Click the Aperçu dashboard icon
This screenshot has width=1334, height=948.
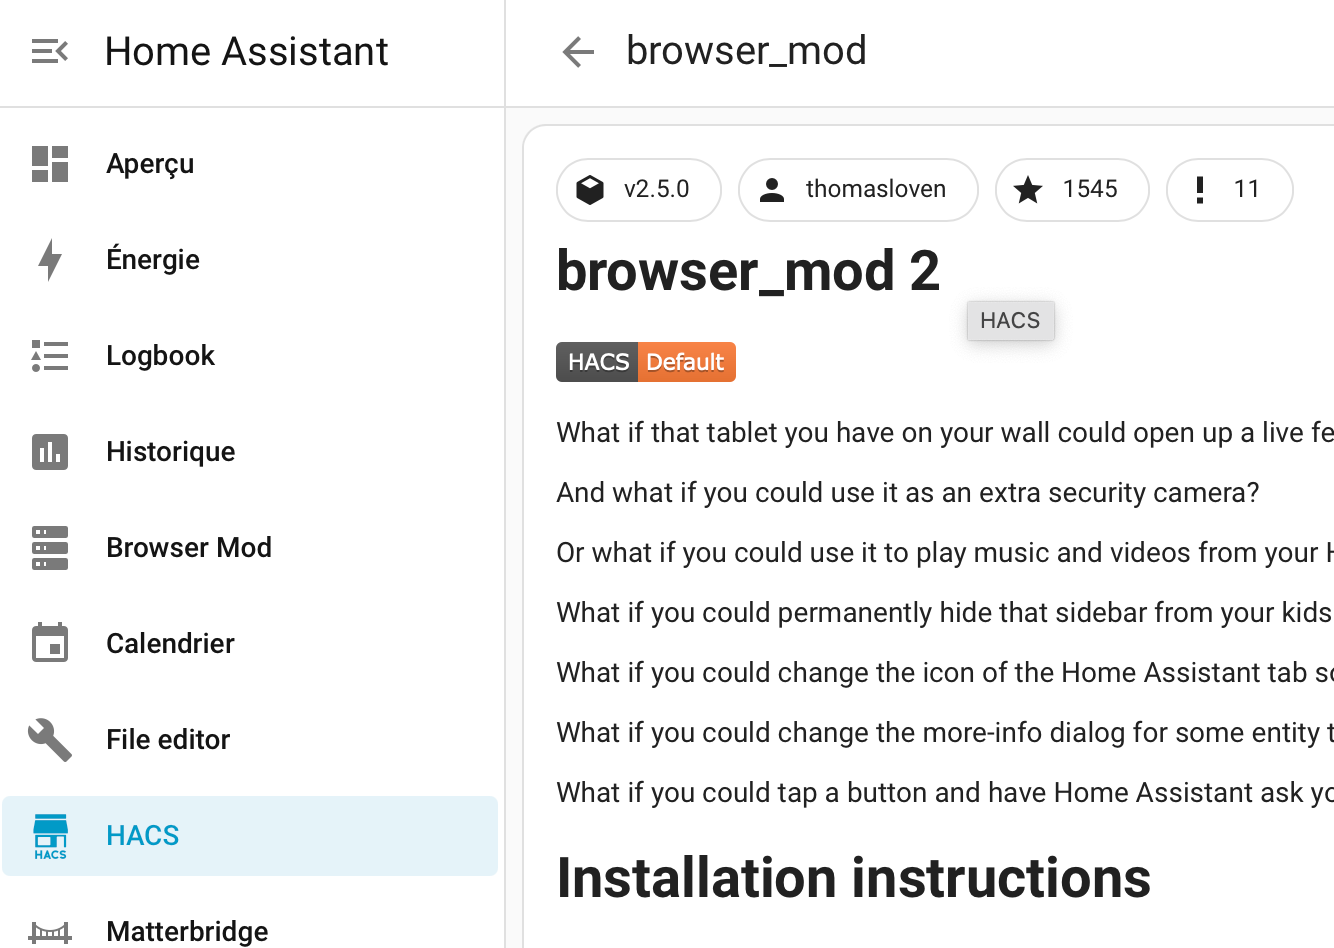(49, 164)
